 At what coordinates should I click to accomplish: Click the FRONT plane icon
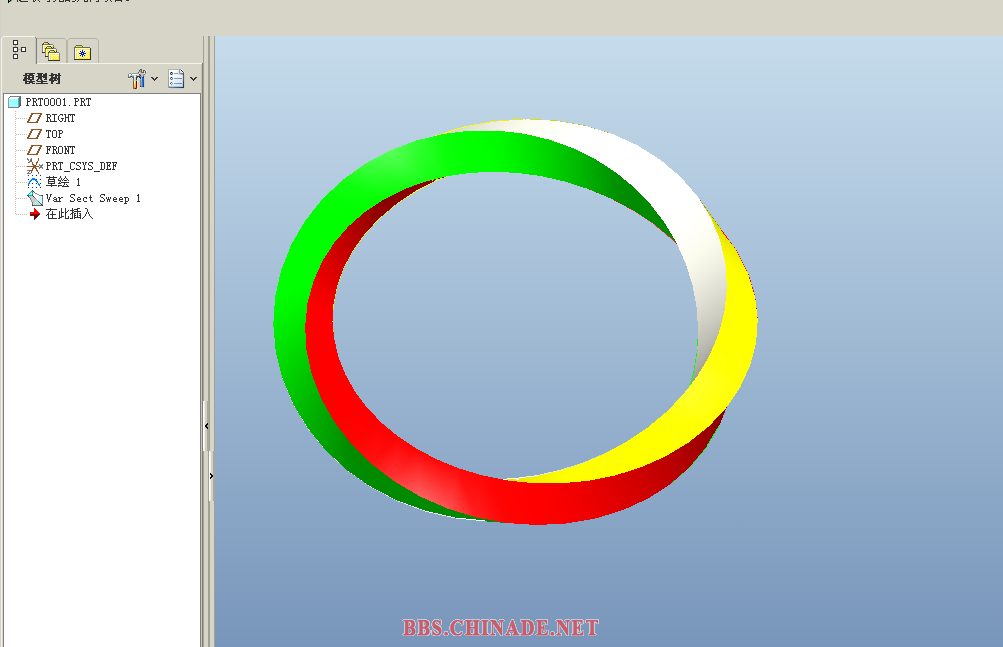[x=35, y=150]
